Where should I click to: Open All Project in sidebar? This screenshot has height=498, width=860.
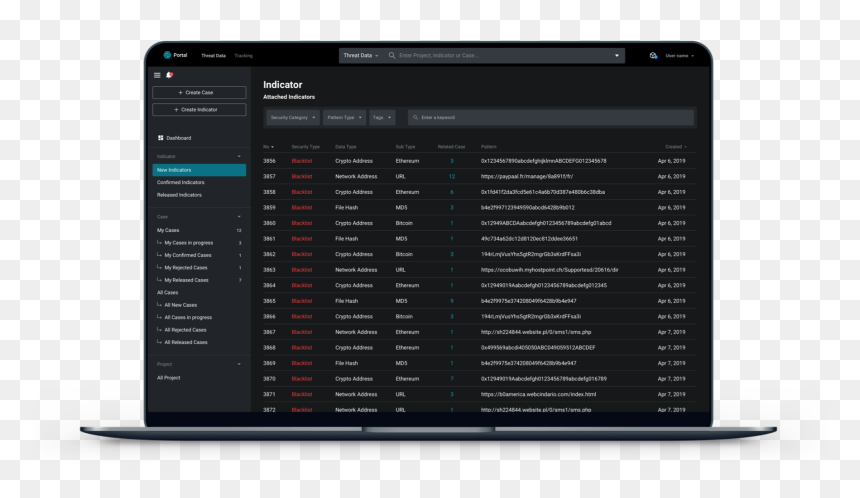pyautogui.click(x=168, y=378)
